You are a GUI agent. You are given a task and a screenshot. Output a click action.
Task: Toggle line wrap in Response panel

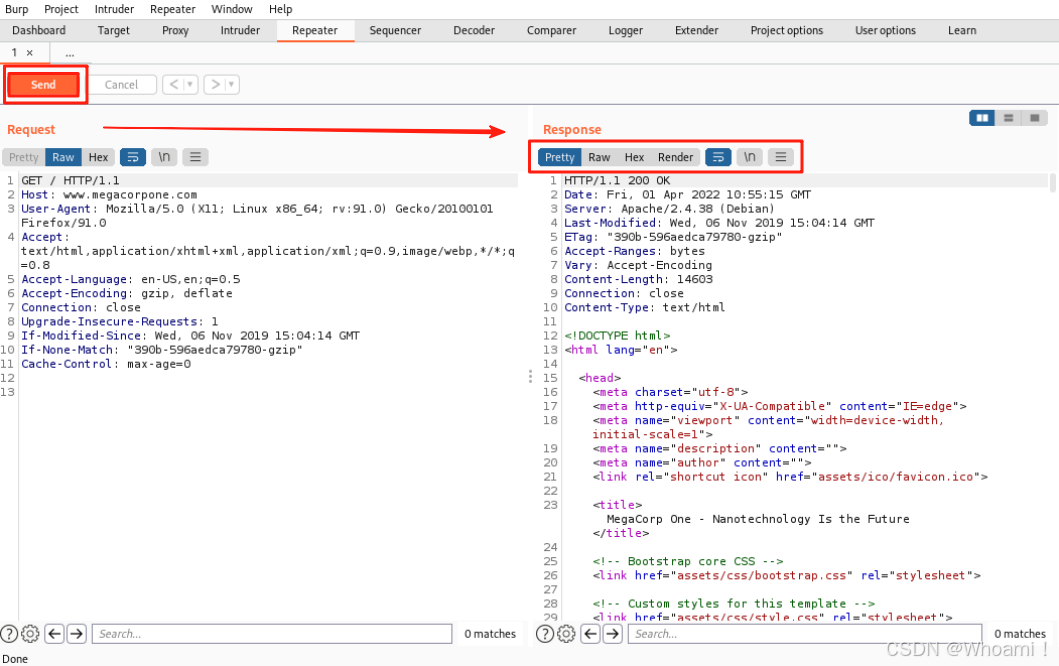click(x=718, y=157)
